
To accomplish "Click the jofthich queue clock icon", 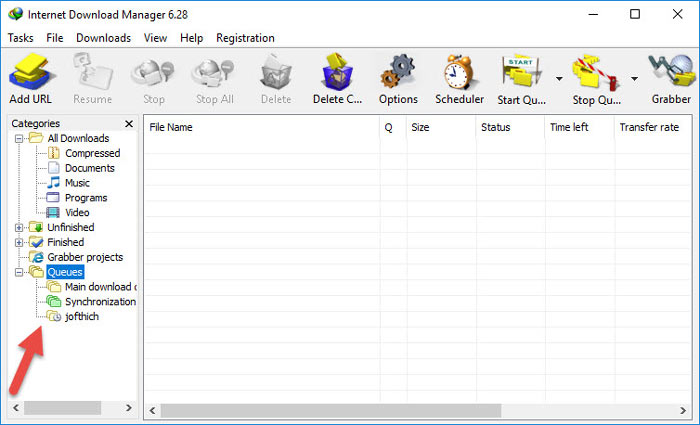I will 54,317.
